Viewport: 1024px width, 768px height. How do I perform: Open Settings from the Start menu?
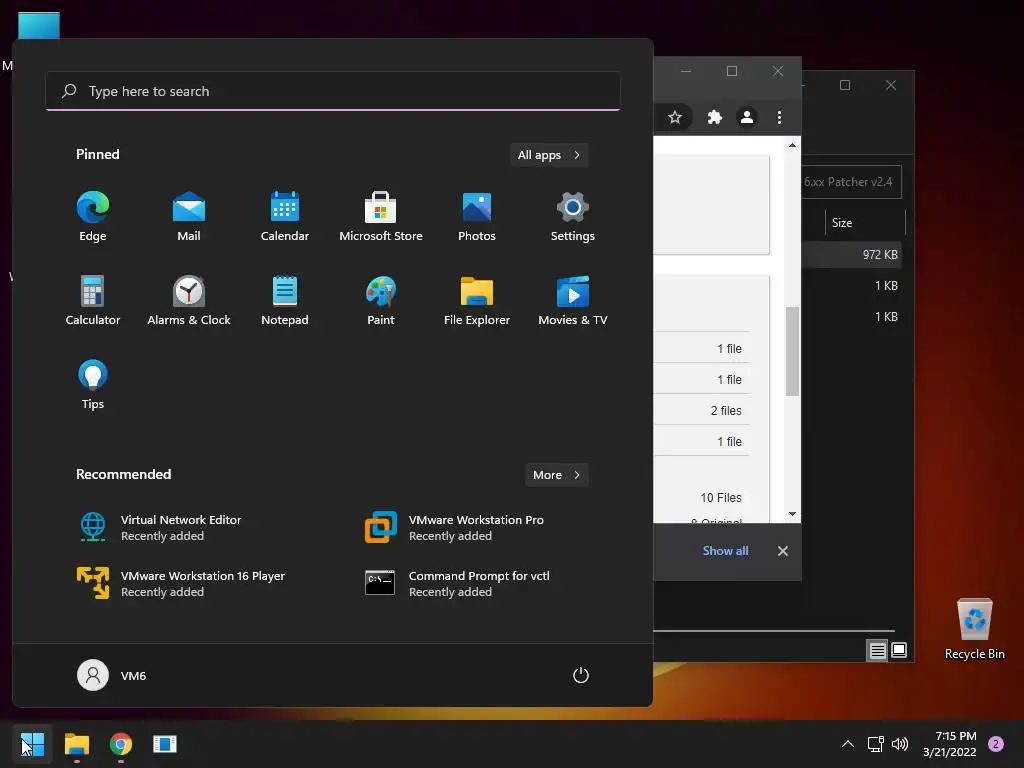coord(573,217)
